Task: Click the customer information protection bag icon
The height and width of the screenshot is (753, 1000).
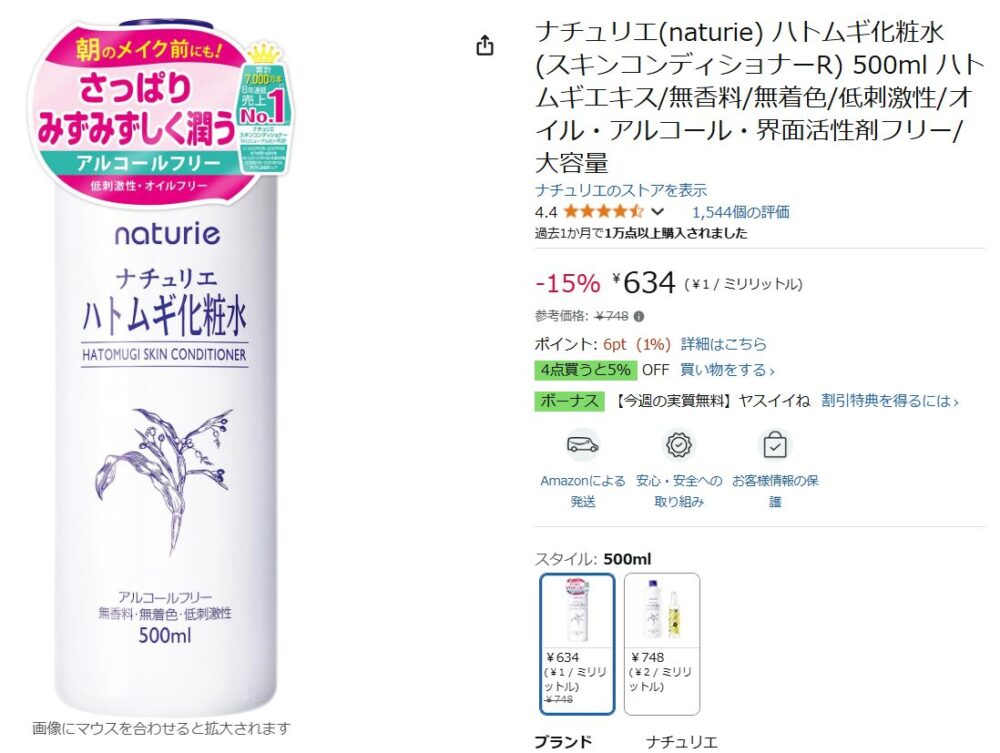Action: [775, 445]
